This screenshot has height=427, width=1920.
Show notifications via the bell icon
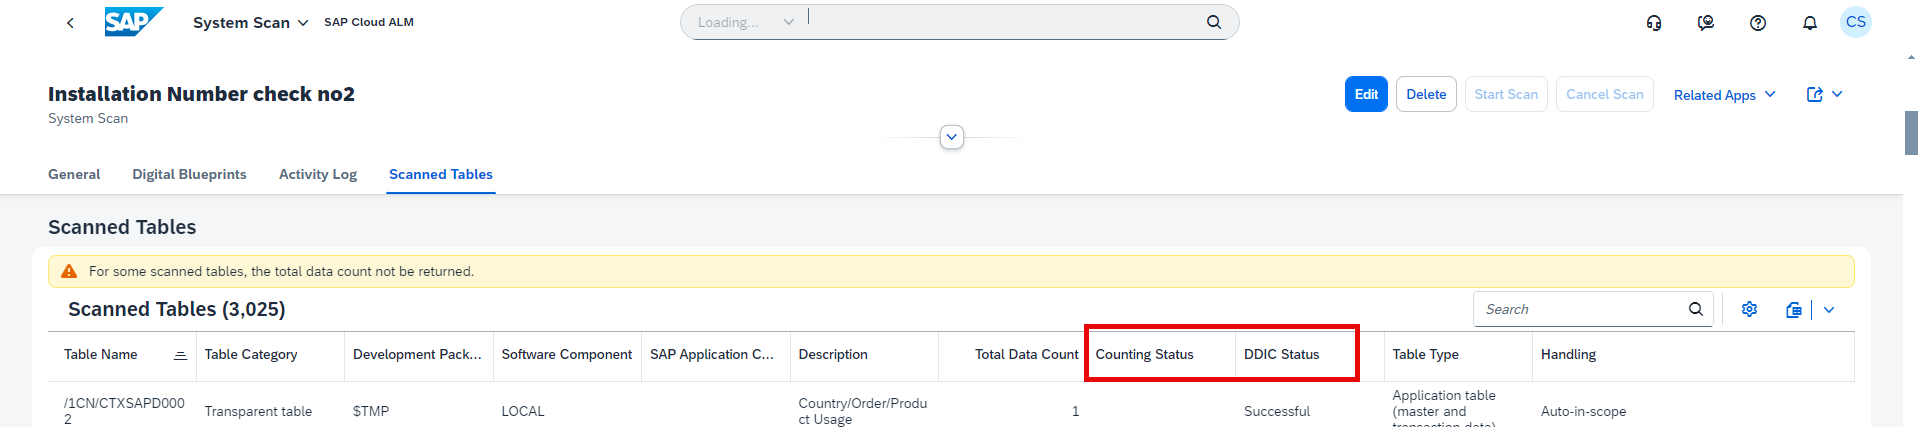coord(1810,23)
